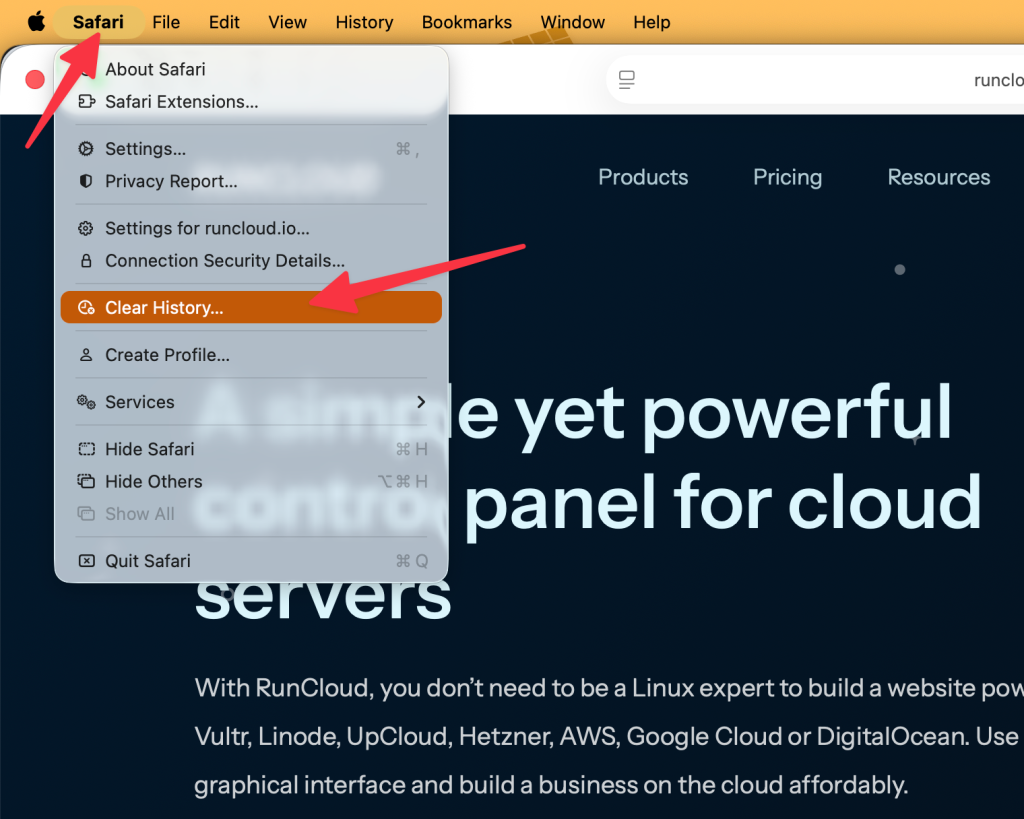Click the clock icon next to Clear History
Viewport: 1024px width, 819px height.
[88, 307]
